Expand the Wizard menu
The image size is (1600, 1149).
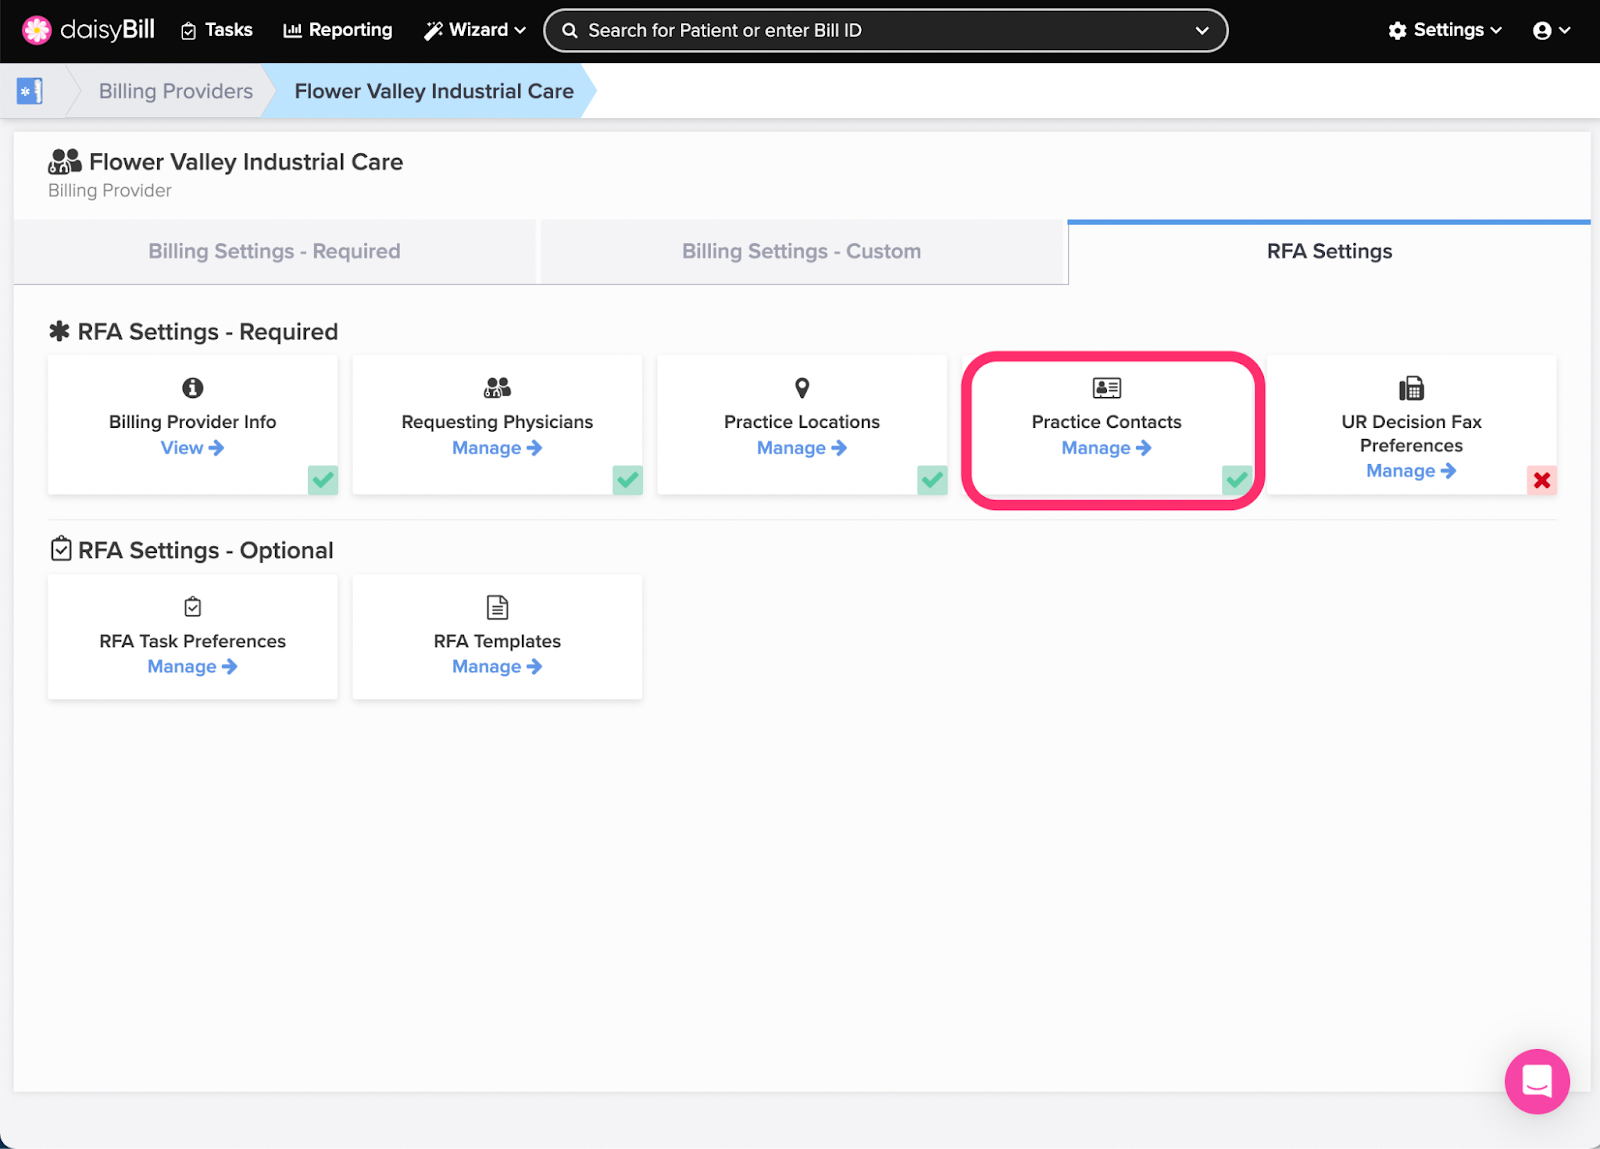pyautogui.click(x=475, y=30)
